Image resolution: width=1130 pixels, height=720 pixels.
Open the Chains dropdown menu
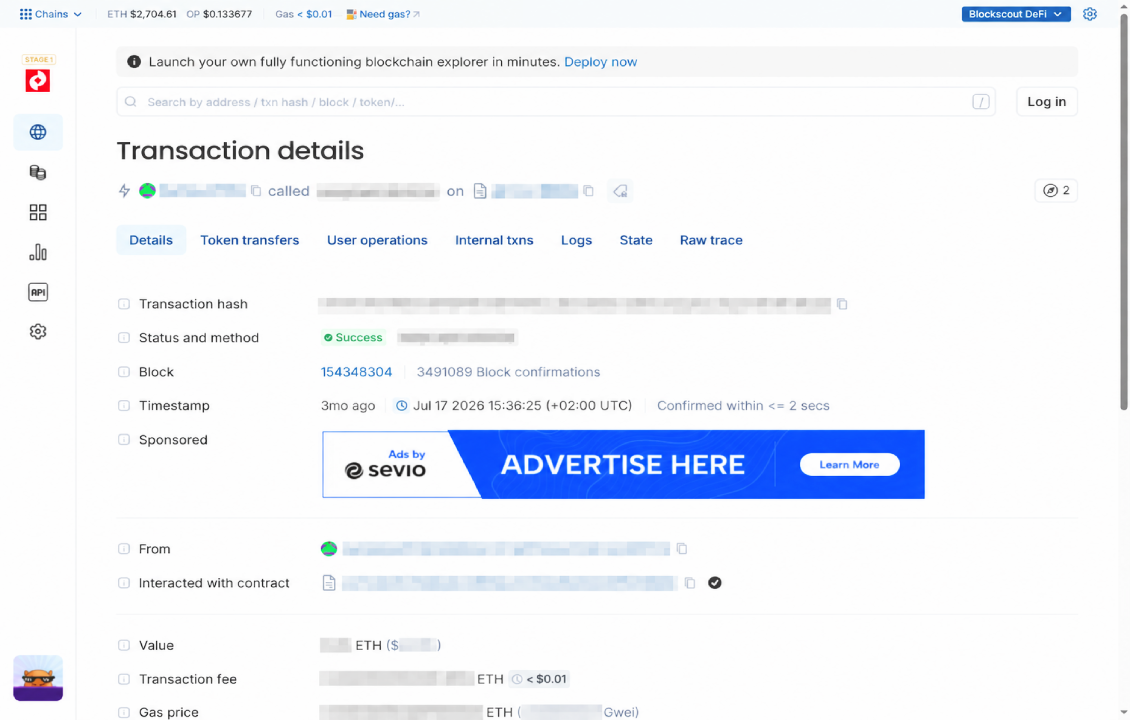[x=50, y=14]
